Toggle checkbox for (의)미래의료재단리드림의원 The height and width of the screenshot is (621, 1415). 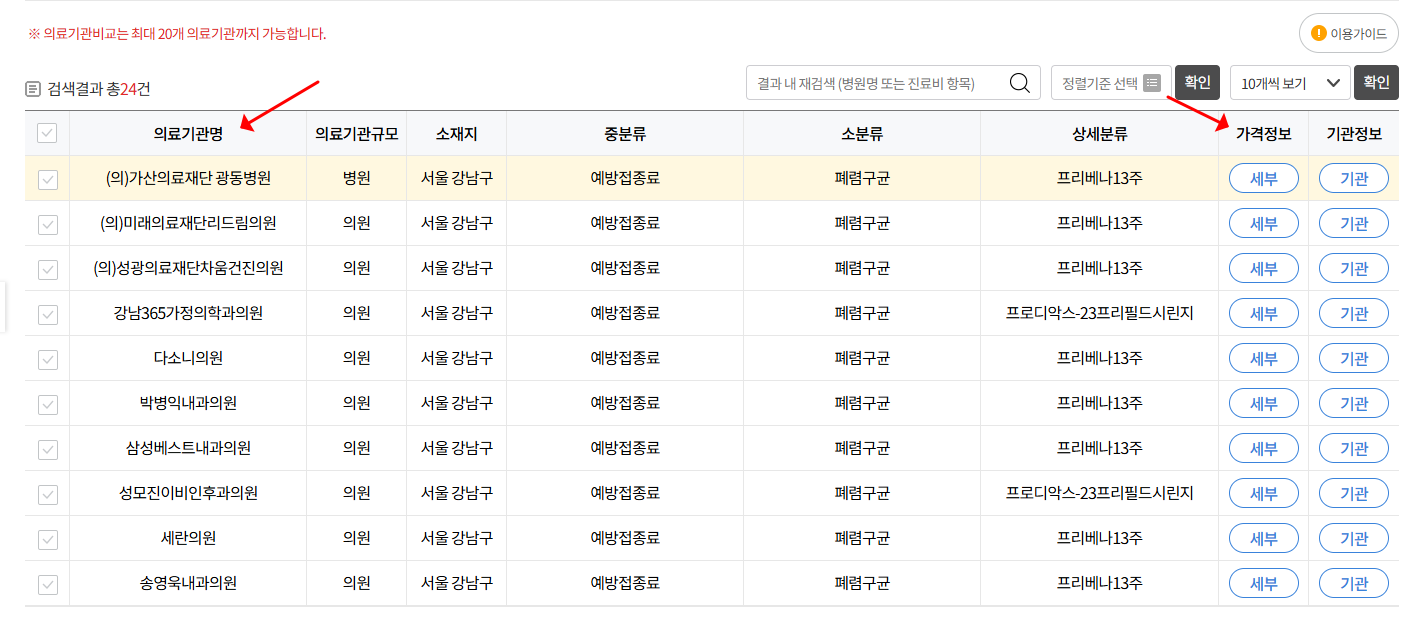pos(47,224)
